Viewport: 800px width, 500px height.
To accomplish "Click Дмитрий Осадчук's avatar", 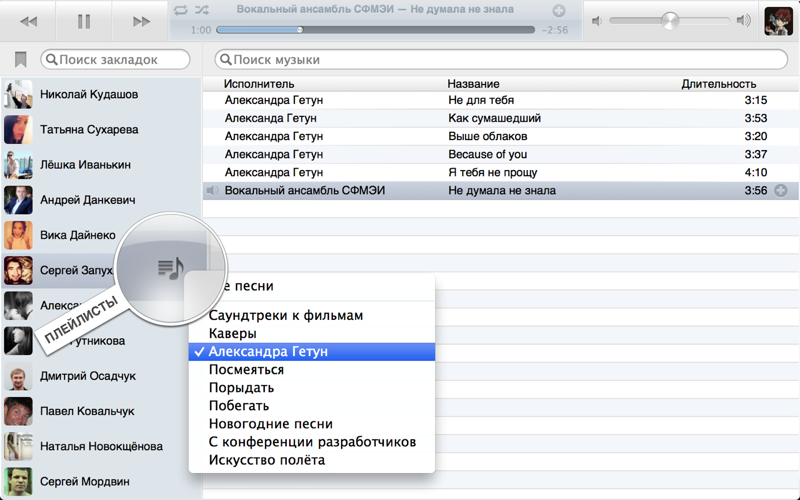I will [x=18, y=376].
